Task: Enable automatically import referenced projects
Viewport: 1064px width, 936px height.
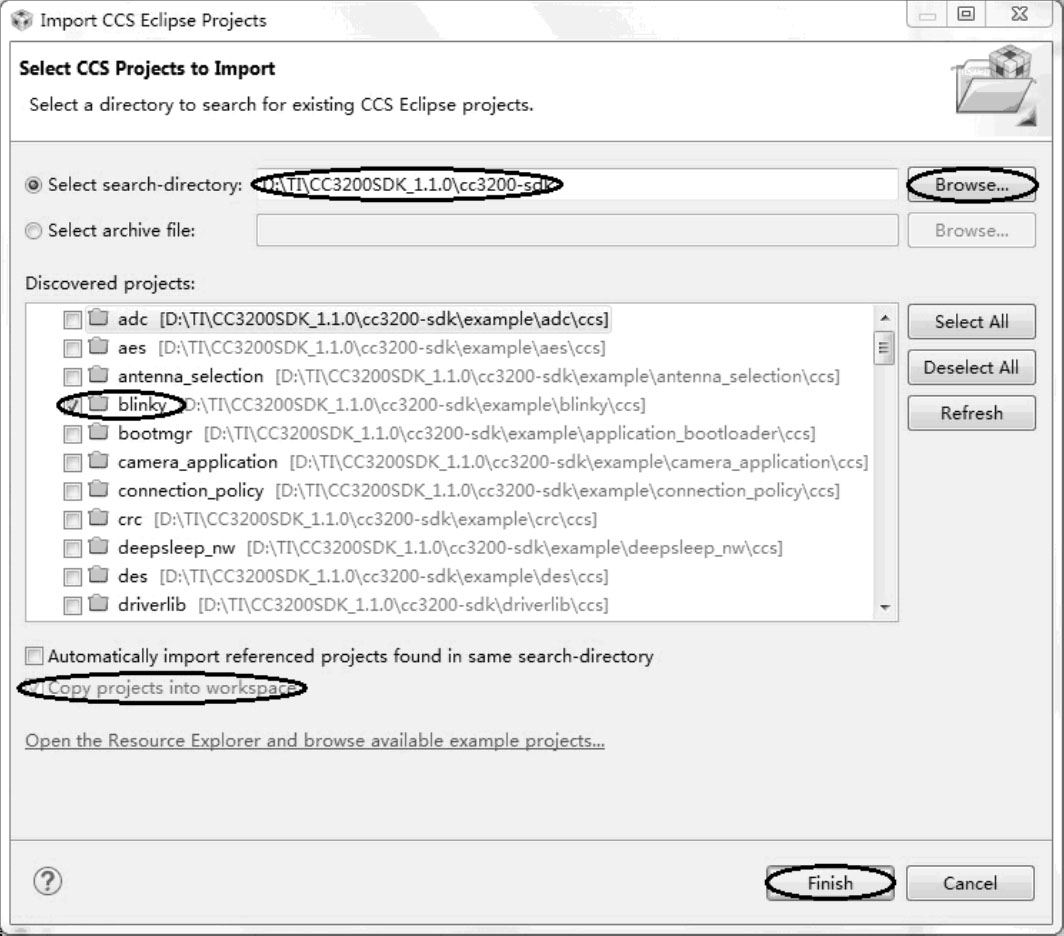Action: point(34,656)
